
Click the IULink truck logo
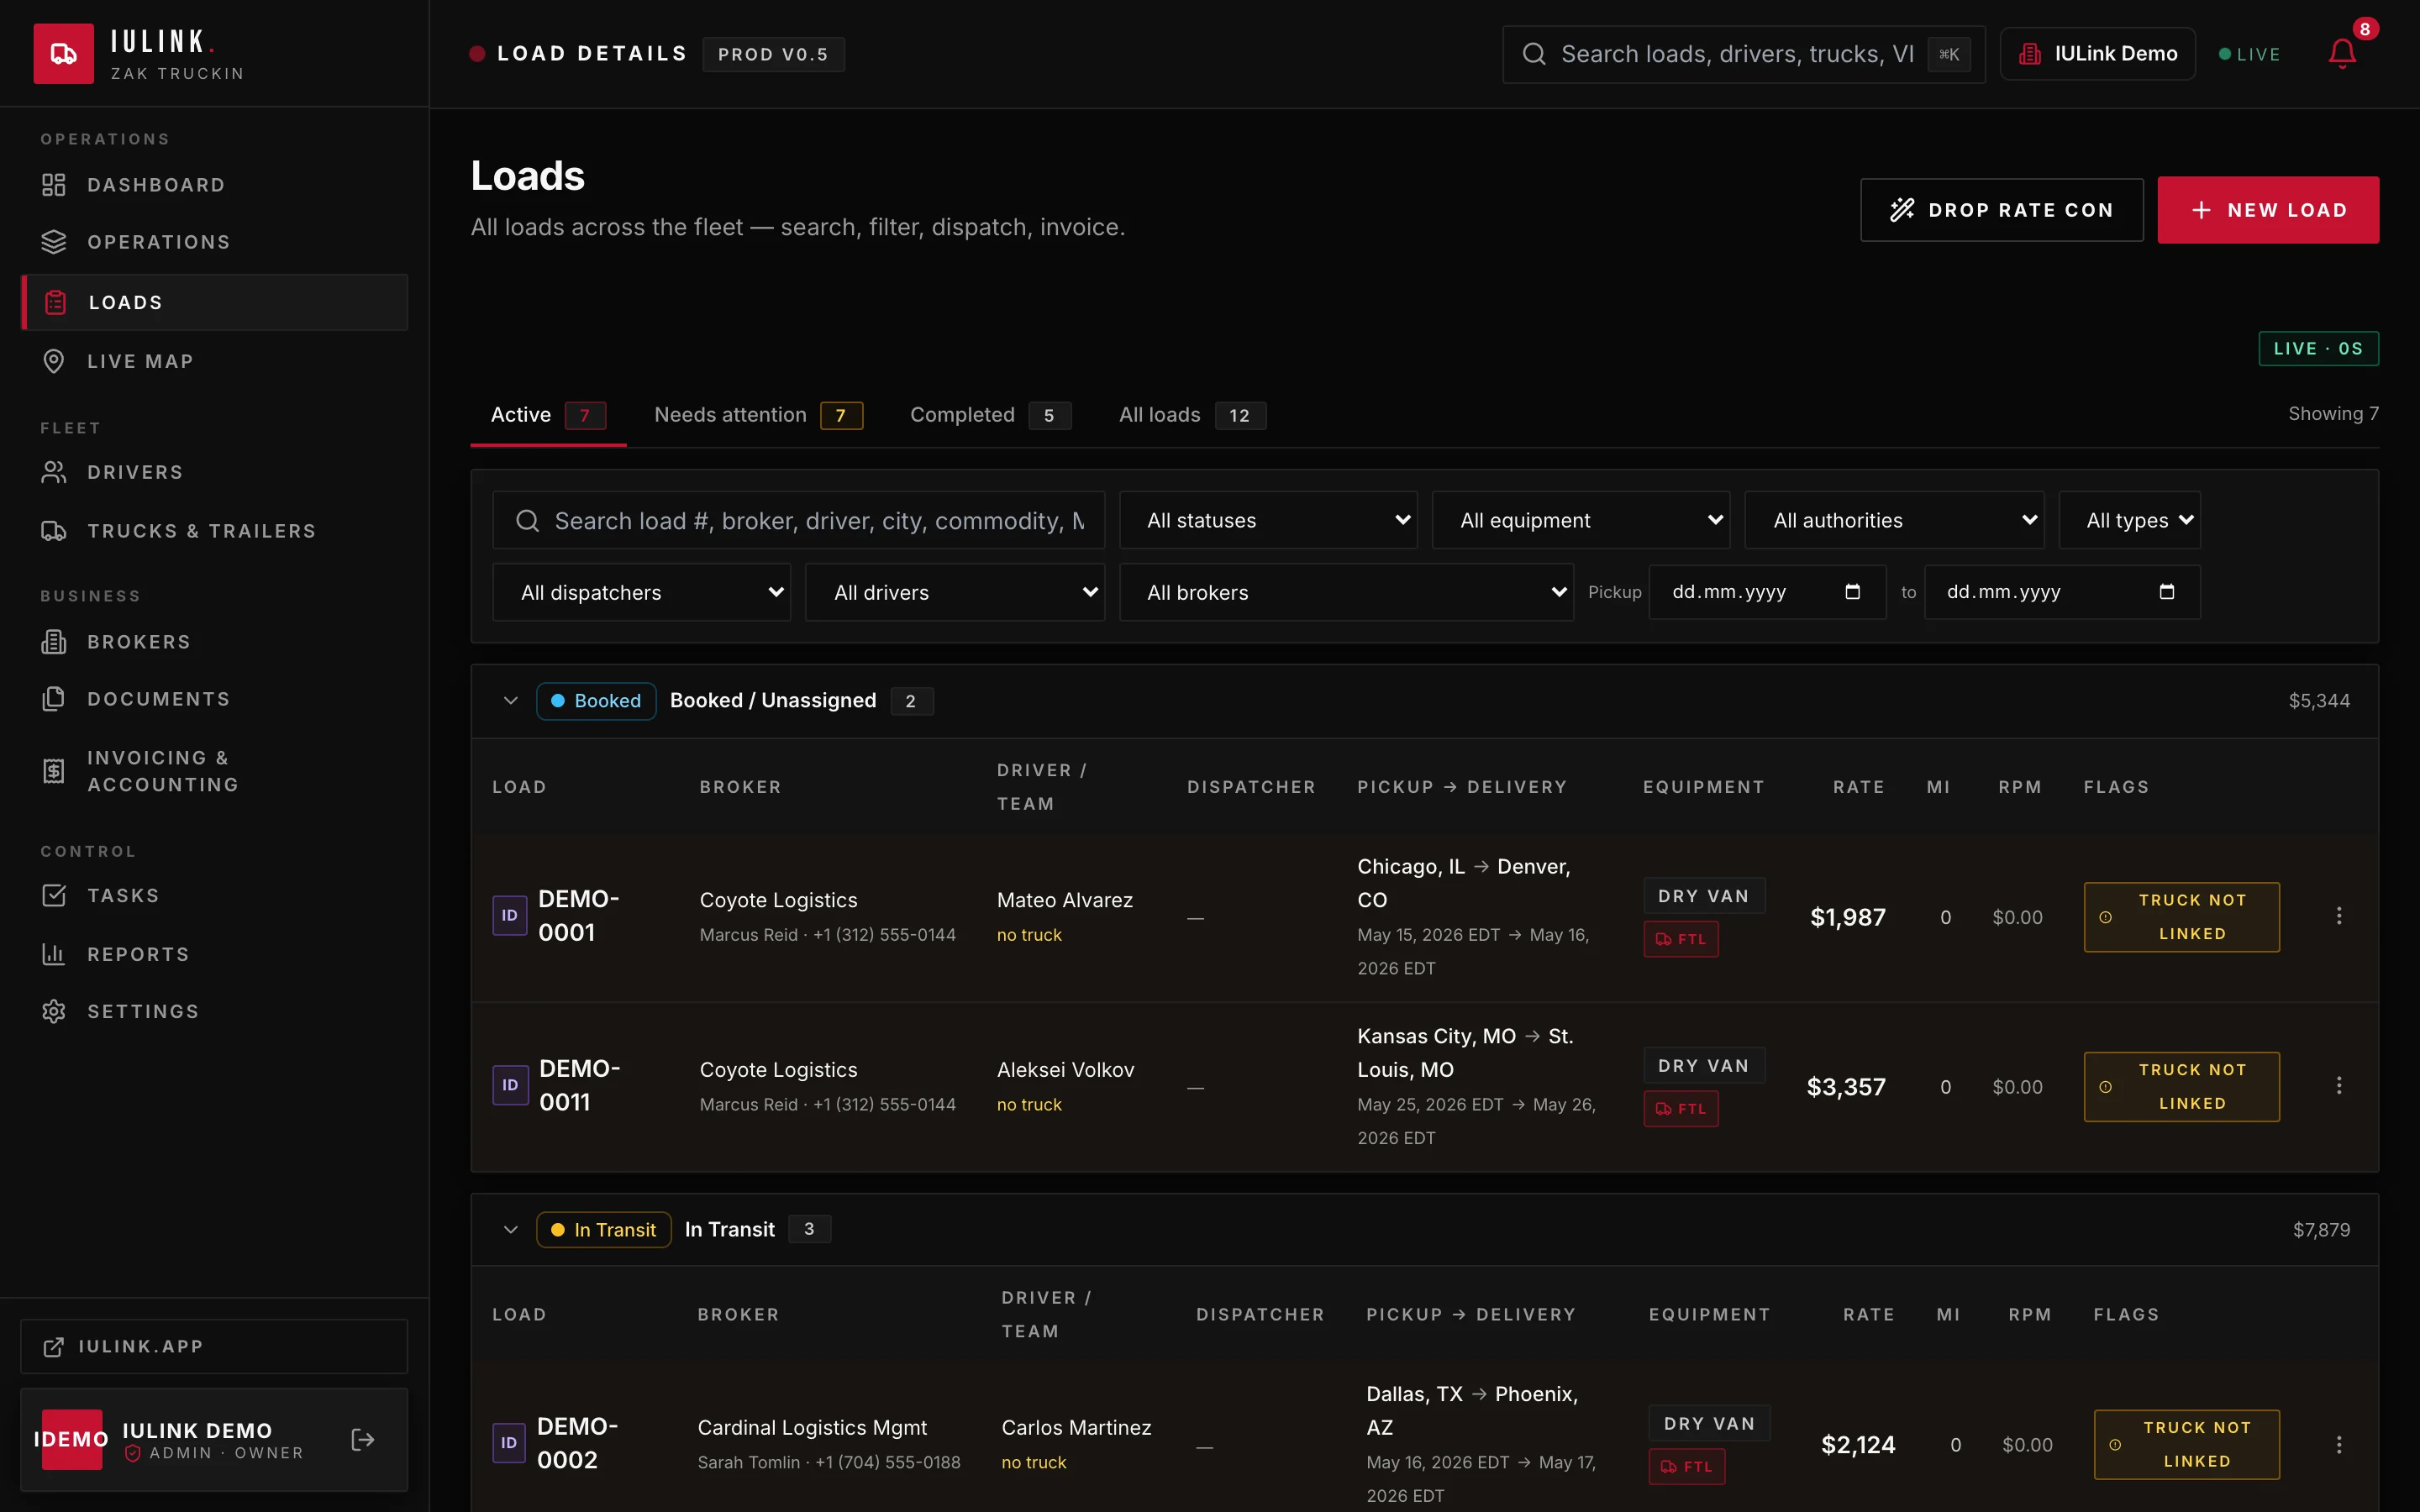click(x=64, y=54)
